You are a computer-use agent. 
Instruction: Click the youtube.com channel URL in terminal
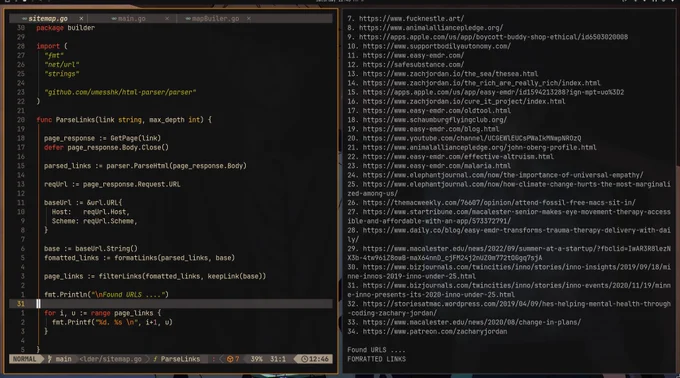point(472,138)
